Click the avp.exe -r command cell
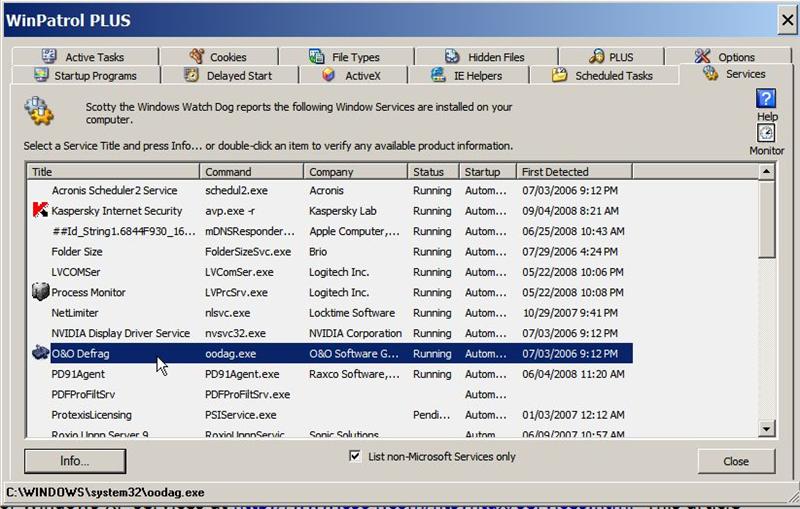The height and width of the screenshot is (509, 800). [x=230, y=211]
